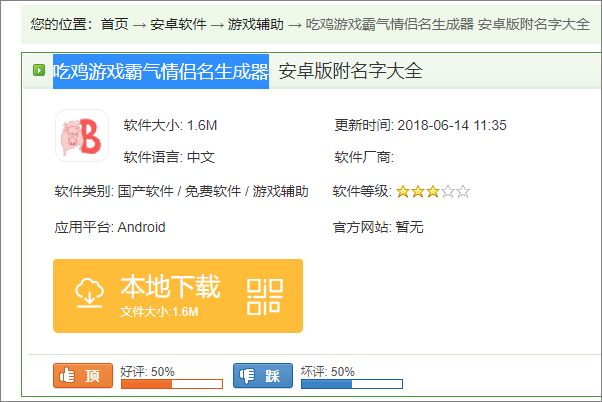Open the QR code icon on download button
Viewport: 602px width, 402px height.
click(x=265, y=297)
